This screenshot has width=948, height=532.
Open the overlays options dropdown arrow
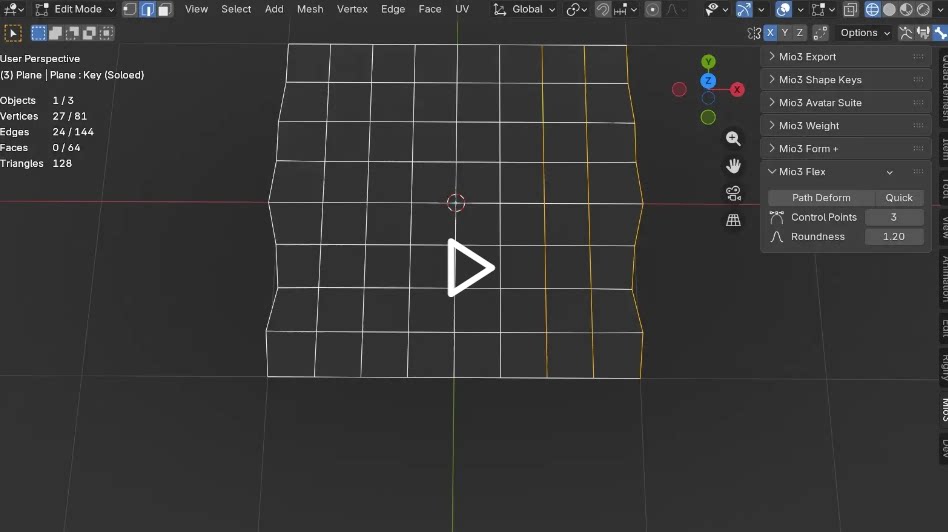coord(800,9)
